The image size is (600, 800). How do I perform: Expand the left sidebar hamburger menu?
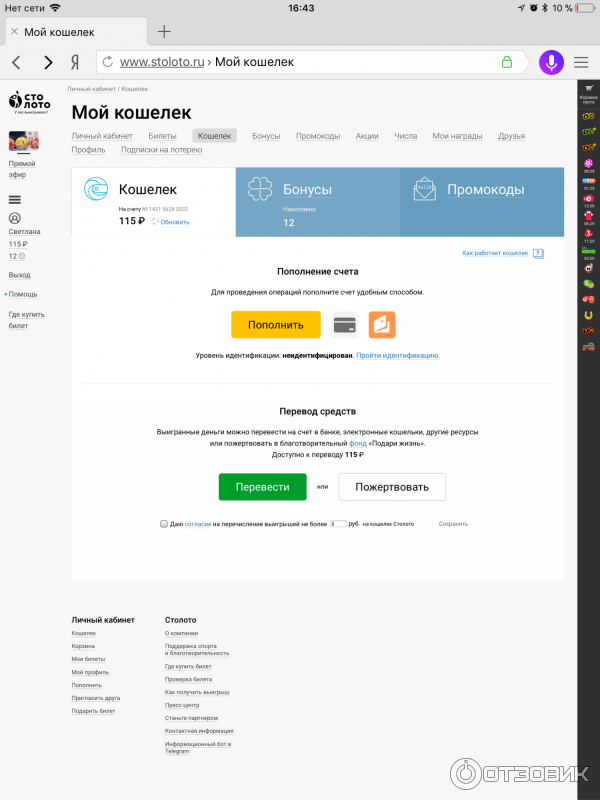pyautogui.click(x=14, y=200)
